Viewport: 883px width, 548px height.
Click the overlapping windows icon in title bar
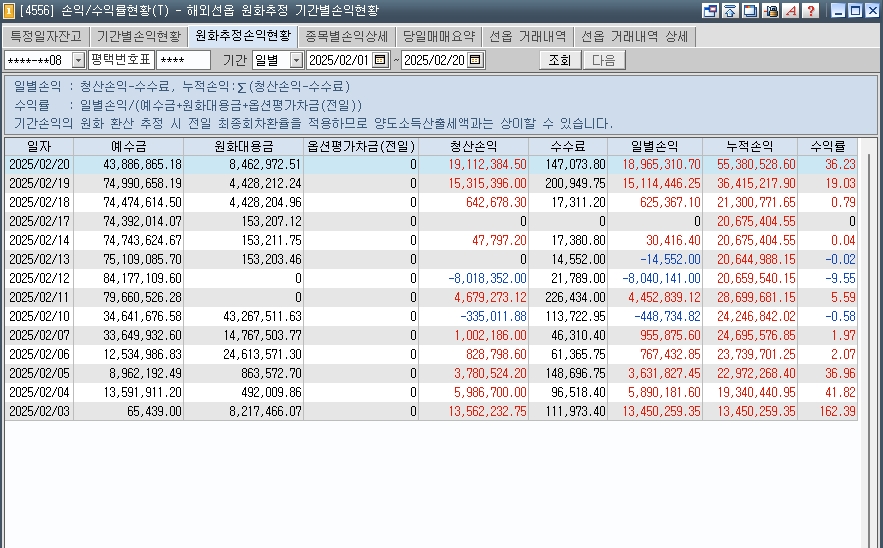tap(710, 10)
